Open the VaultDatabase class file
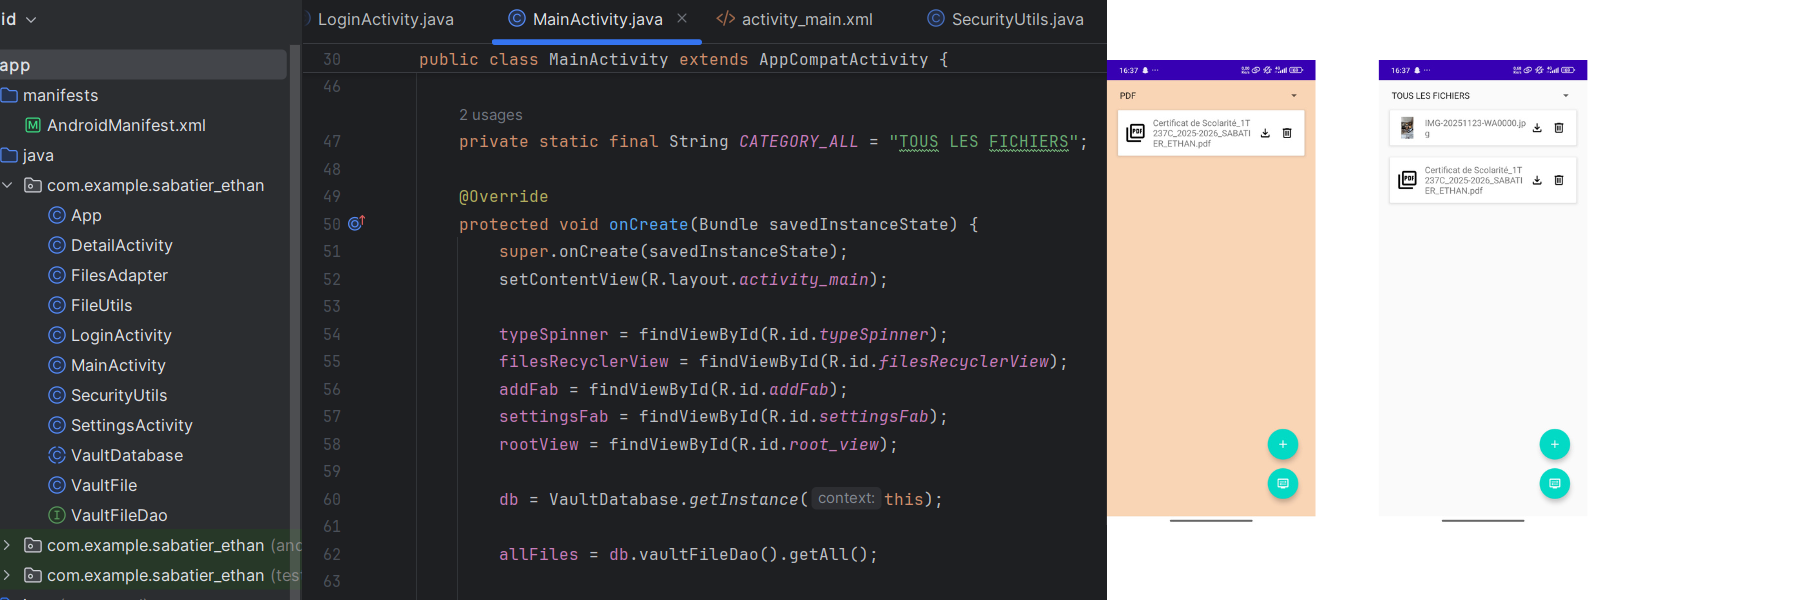The image size is (1812, 600). click(126, 455)
